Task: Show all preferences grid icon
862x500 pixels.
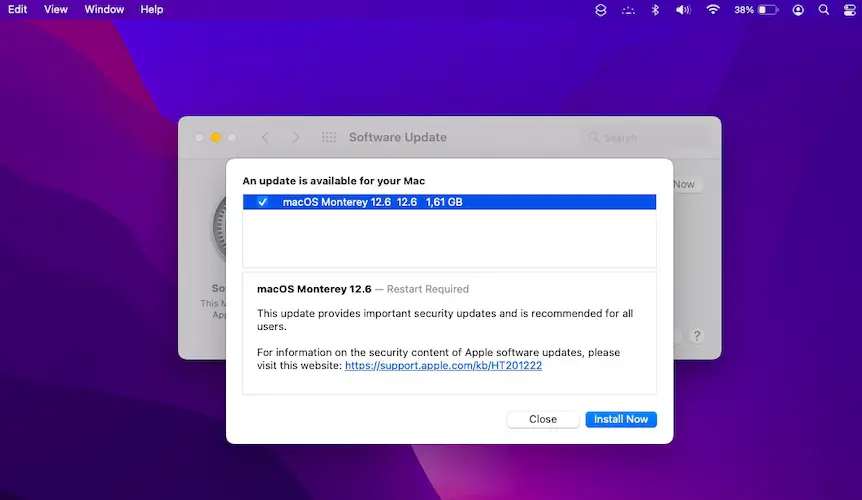Action: [329, 137]
